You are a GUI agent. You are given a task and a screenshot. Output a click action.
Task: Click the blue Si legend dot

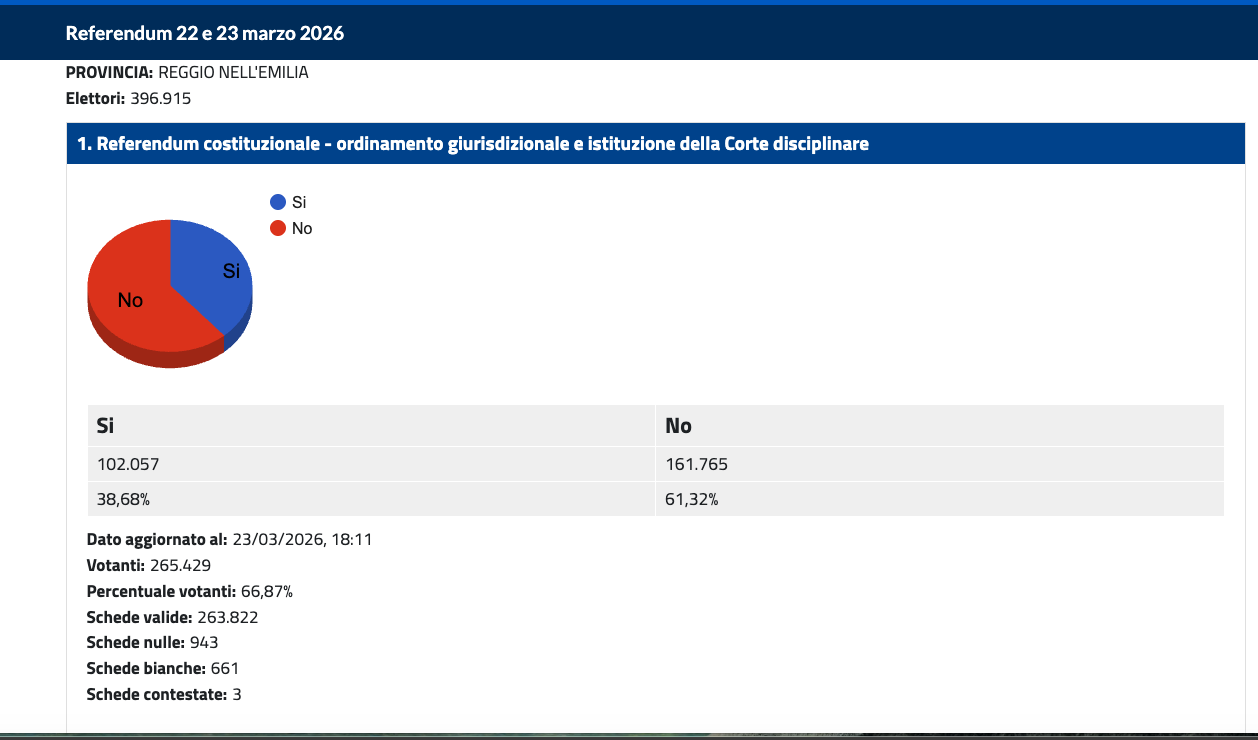[x=278, y=202]
